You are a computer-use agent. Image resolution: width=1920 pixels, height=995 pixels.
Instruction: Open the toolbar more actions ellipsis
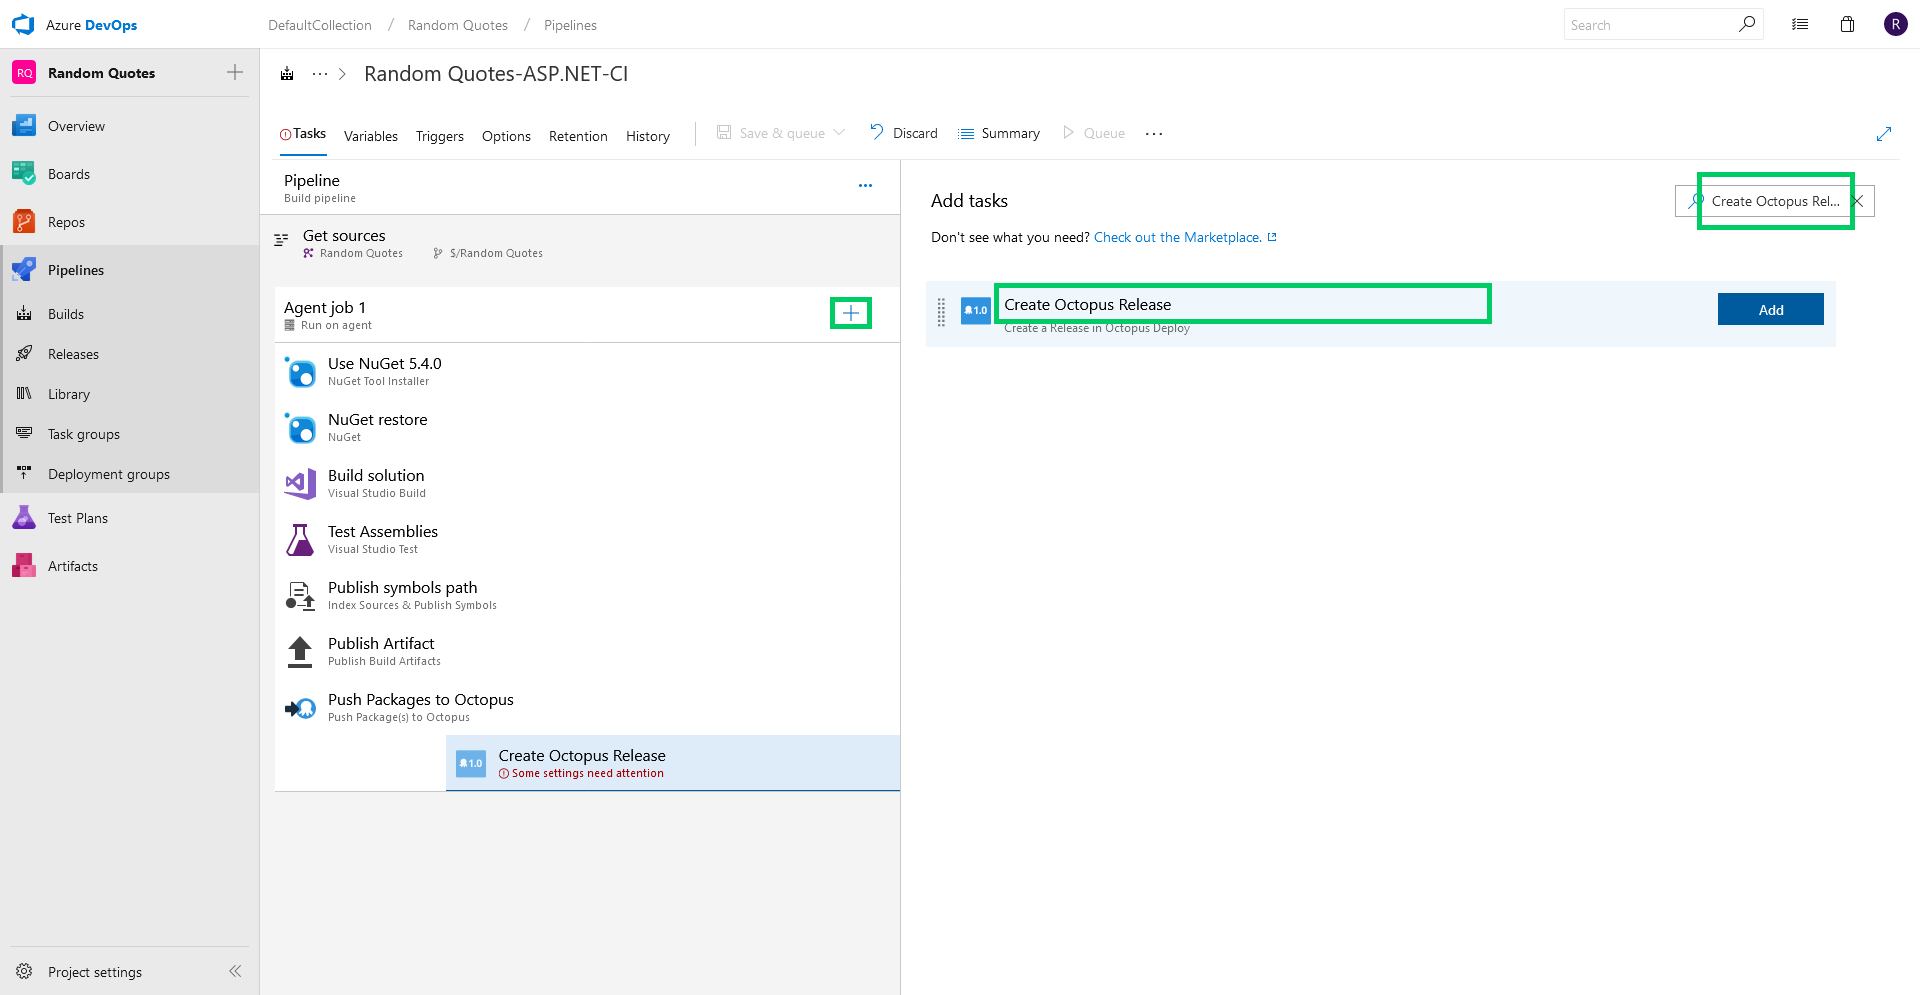coord(1154,133)
